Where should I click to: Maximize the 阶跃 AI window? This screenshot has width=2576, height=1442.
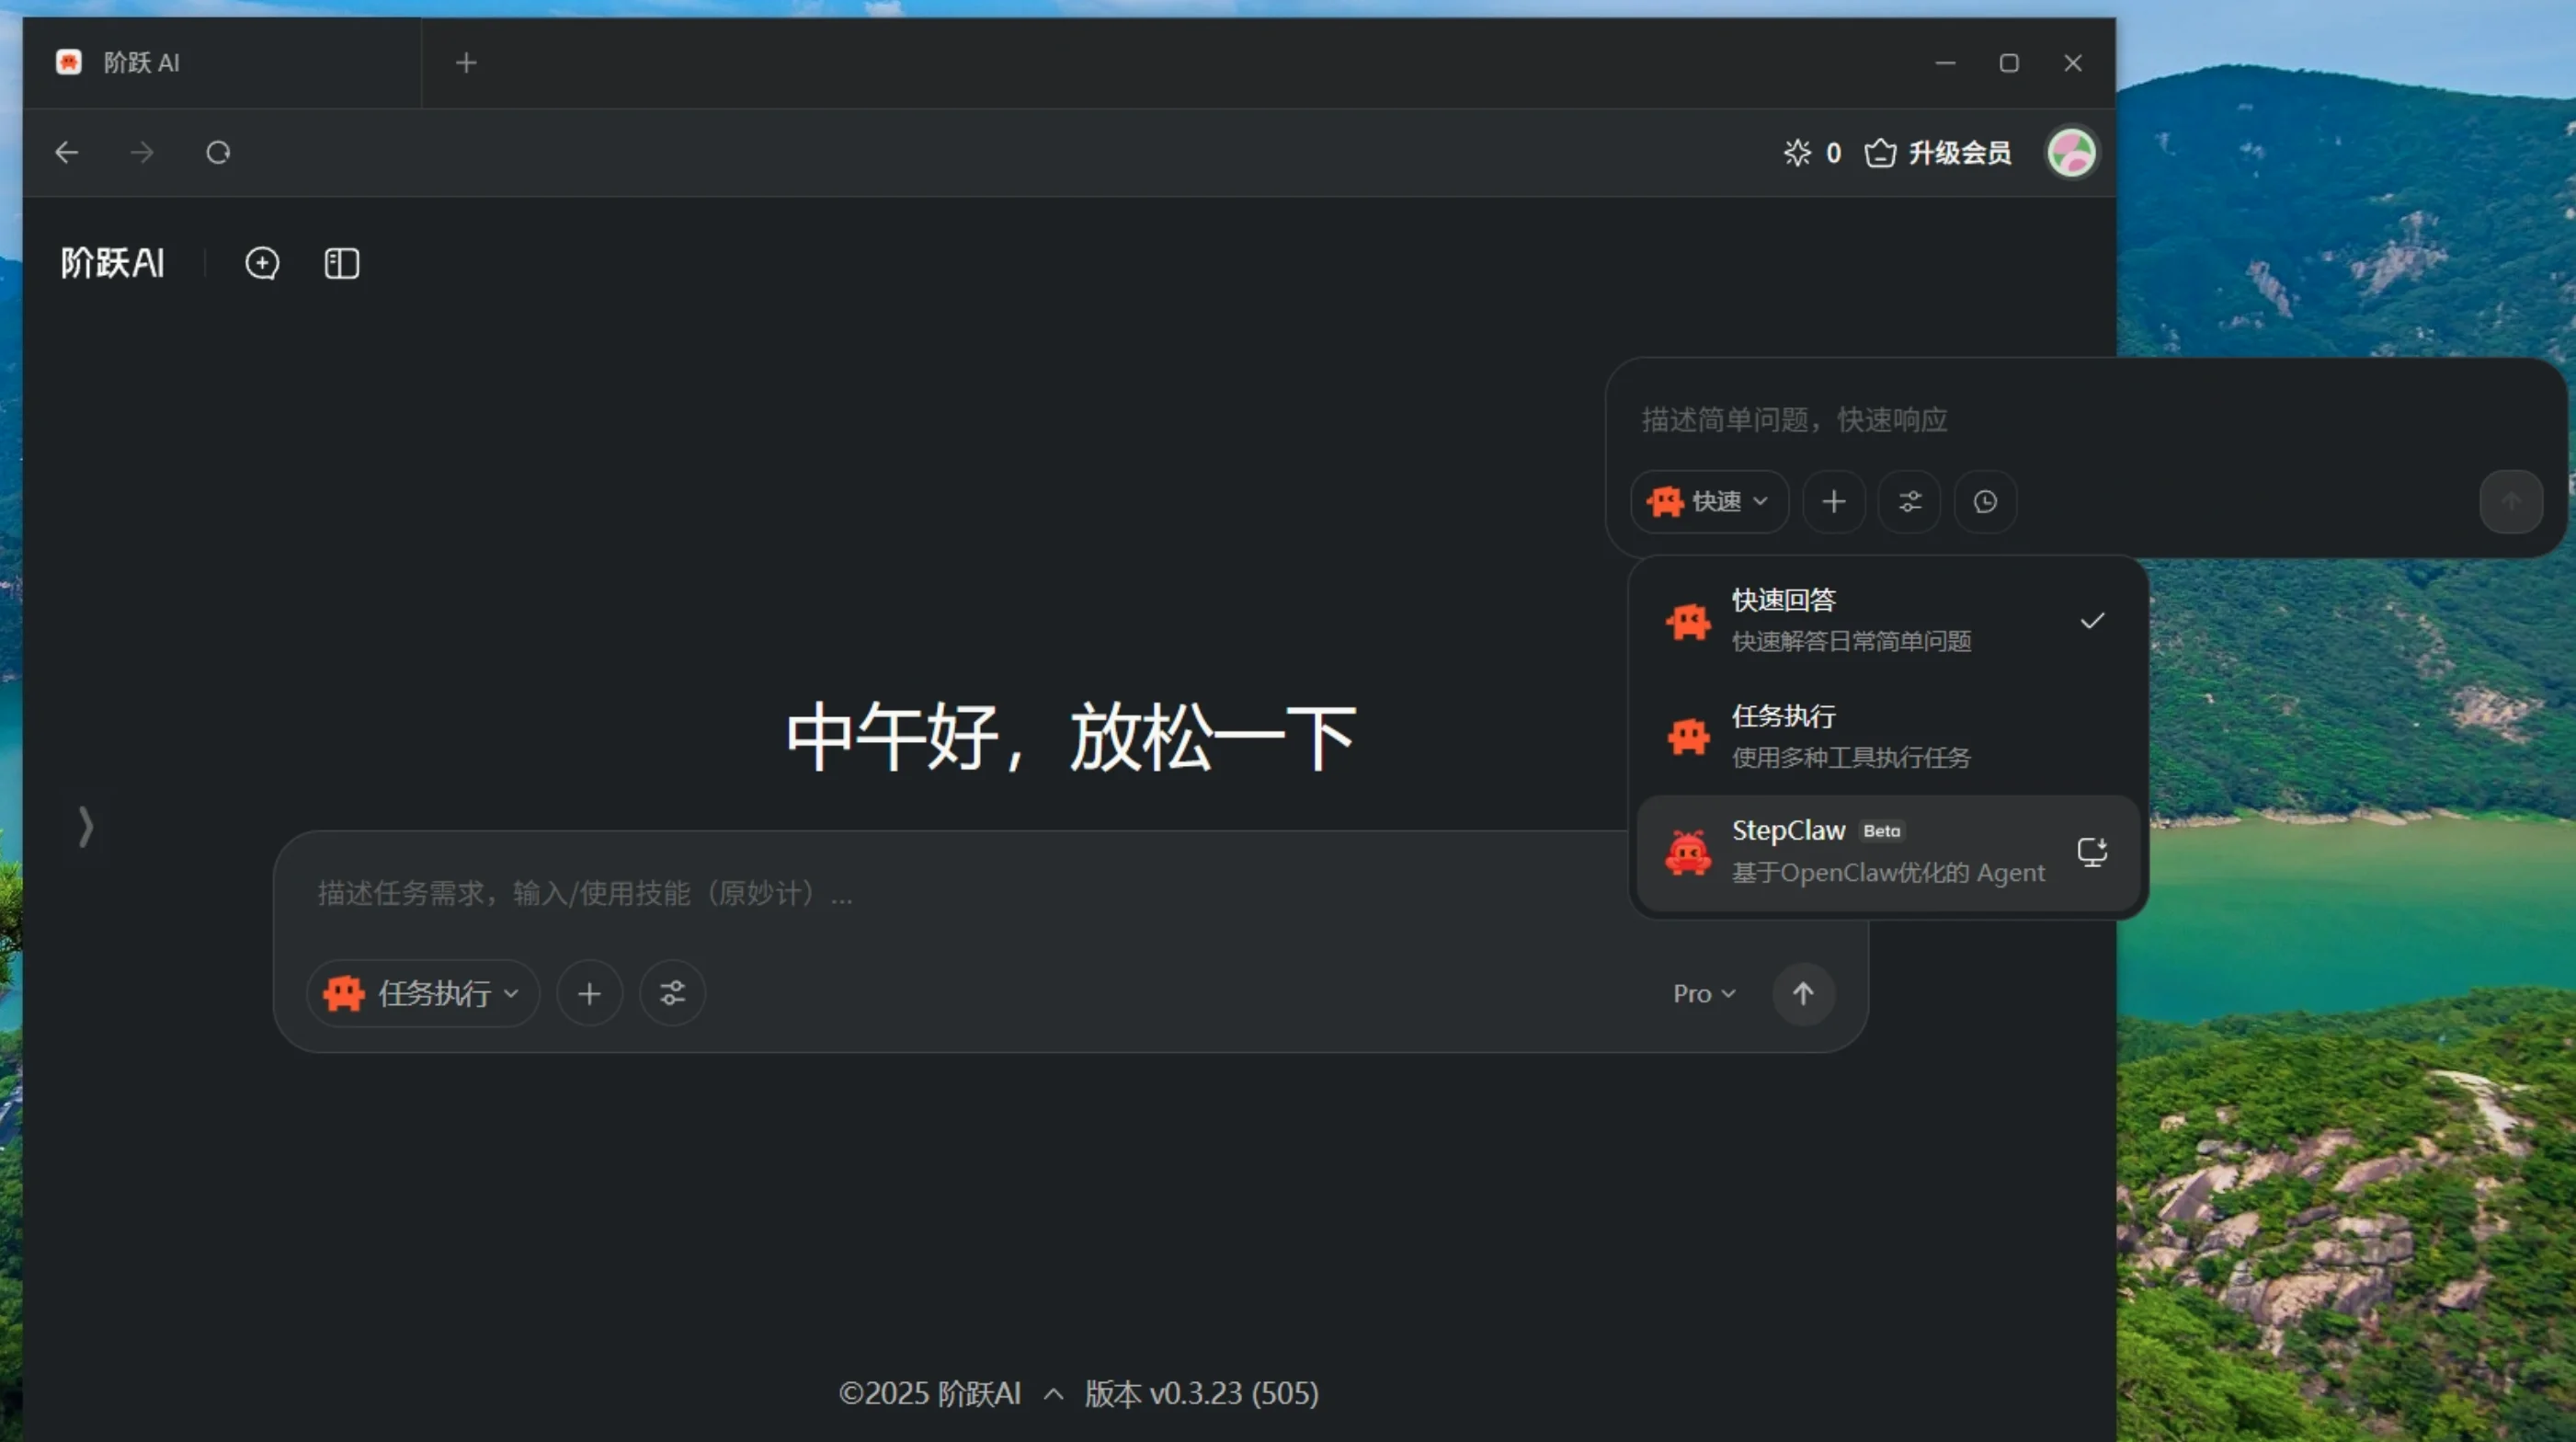point(2009,63)
